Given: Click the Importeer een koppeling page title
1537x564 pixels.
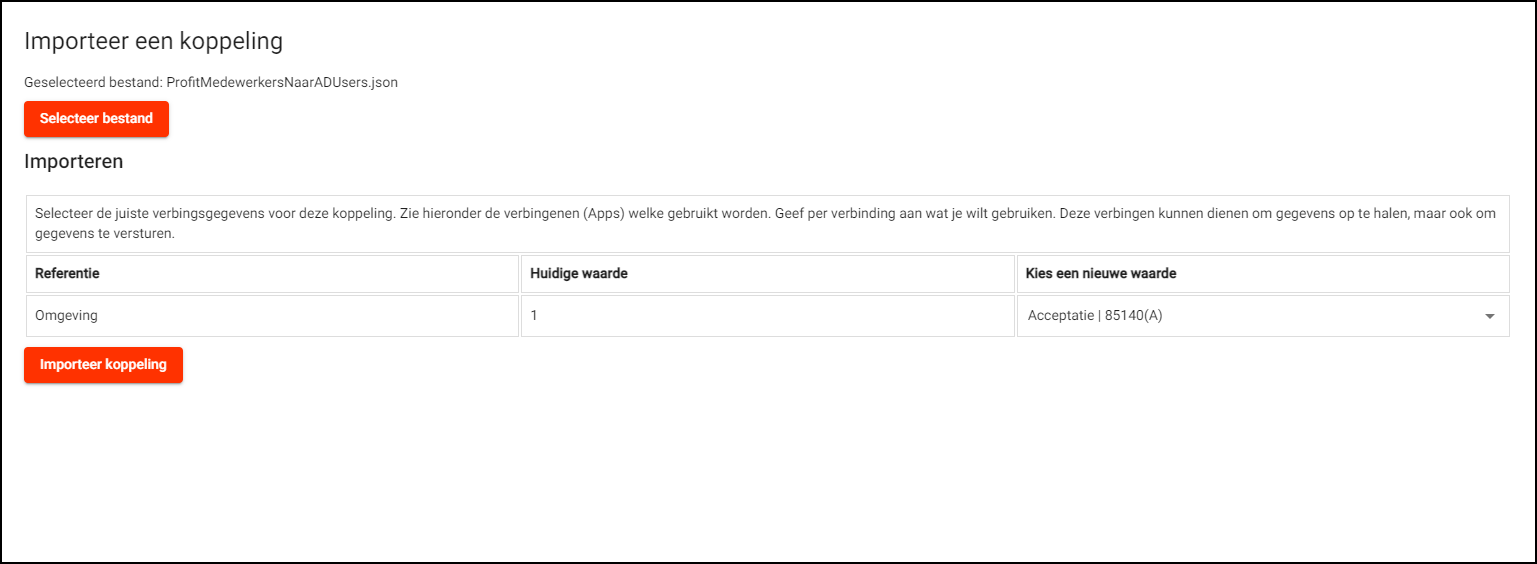Looking at the screenshot, I should click(x=153, y=41).
